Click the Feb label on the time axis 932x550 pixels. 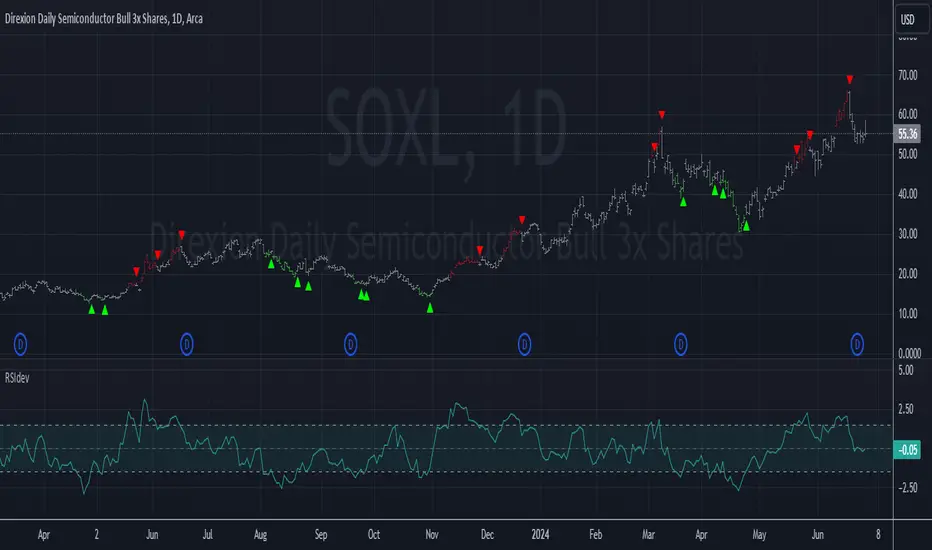tap(596, 535)
